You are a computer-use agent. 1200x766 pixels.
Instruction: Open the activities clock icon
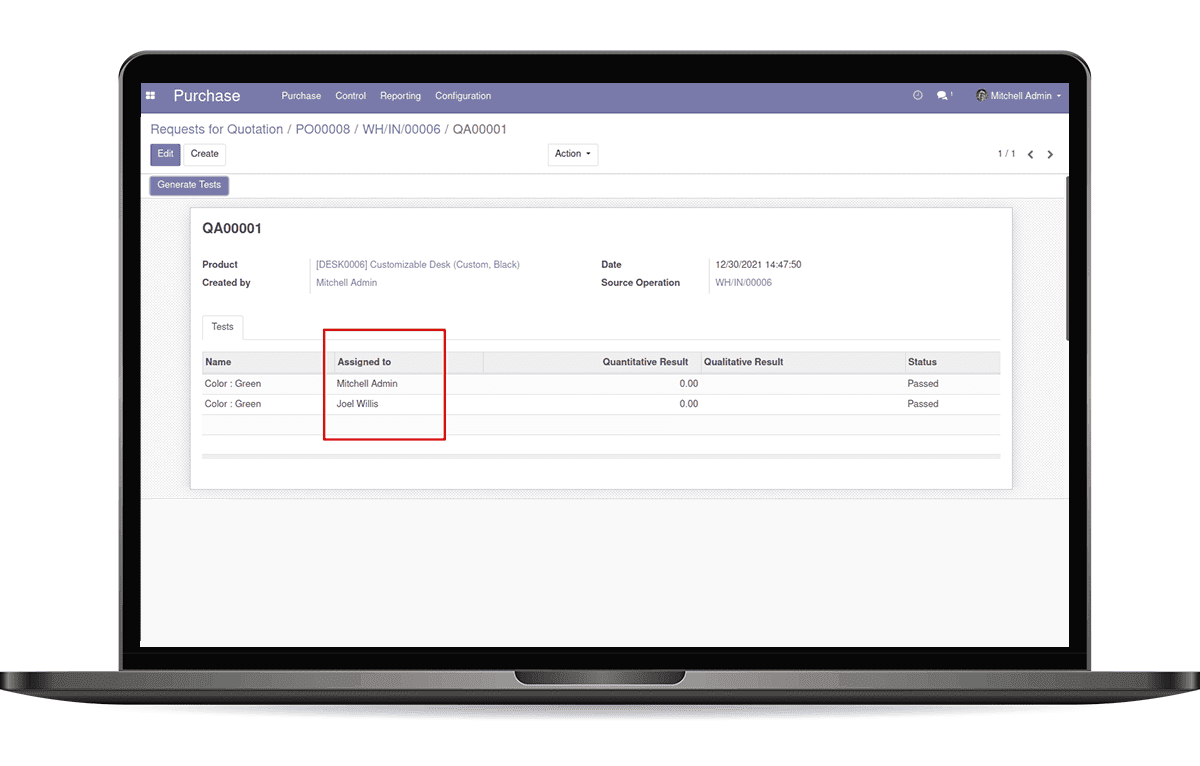(x=918, y=96)
